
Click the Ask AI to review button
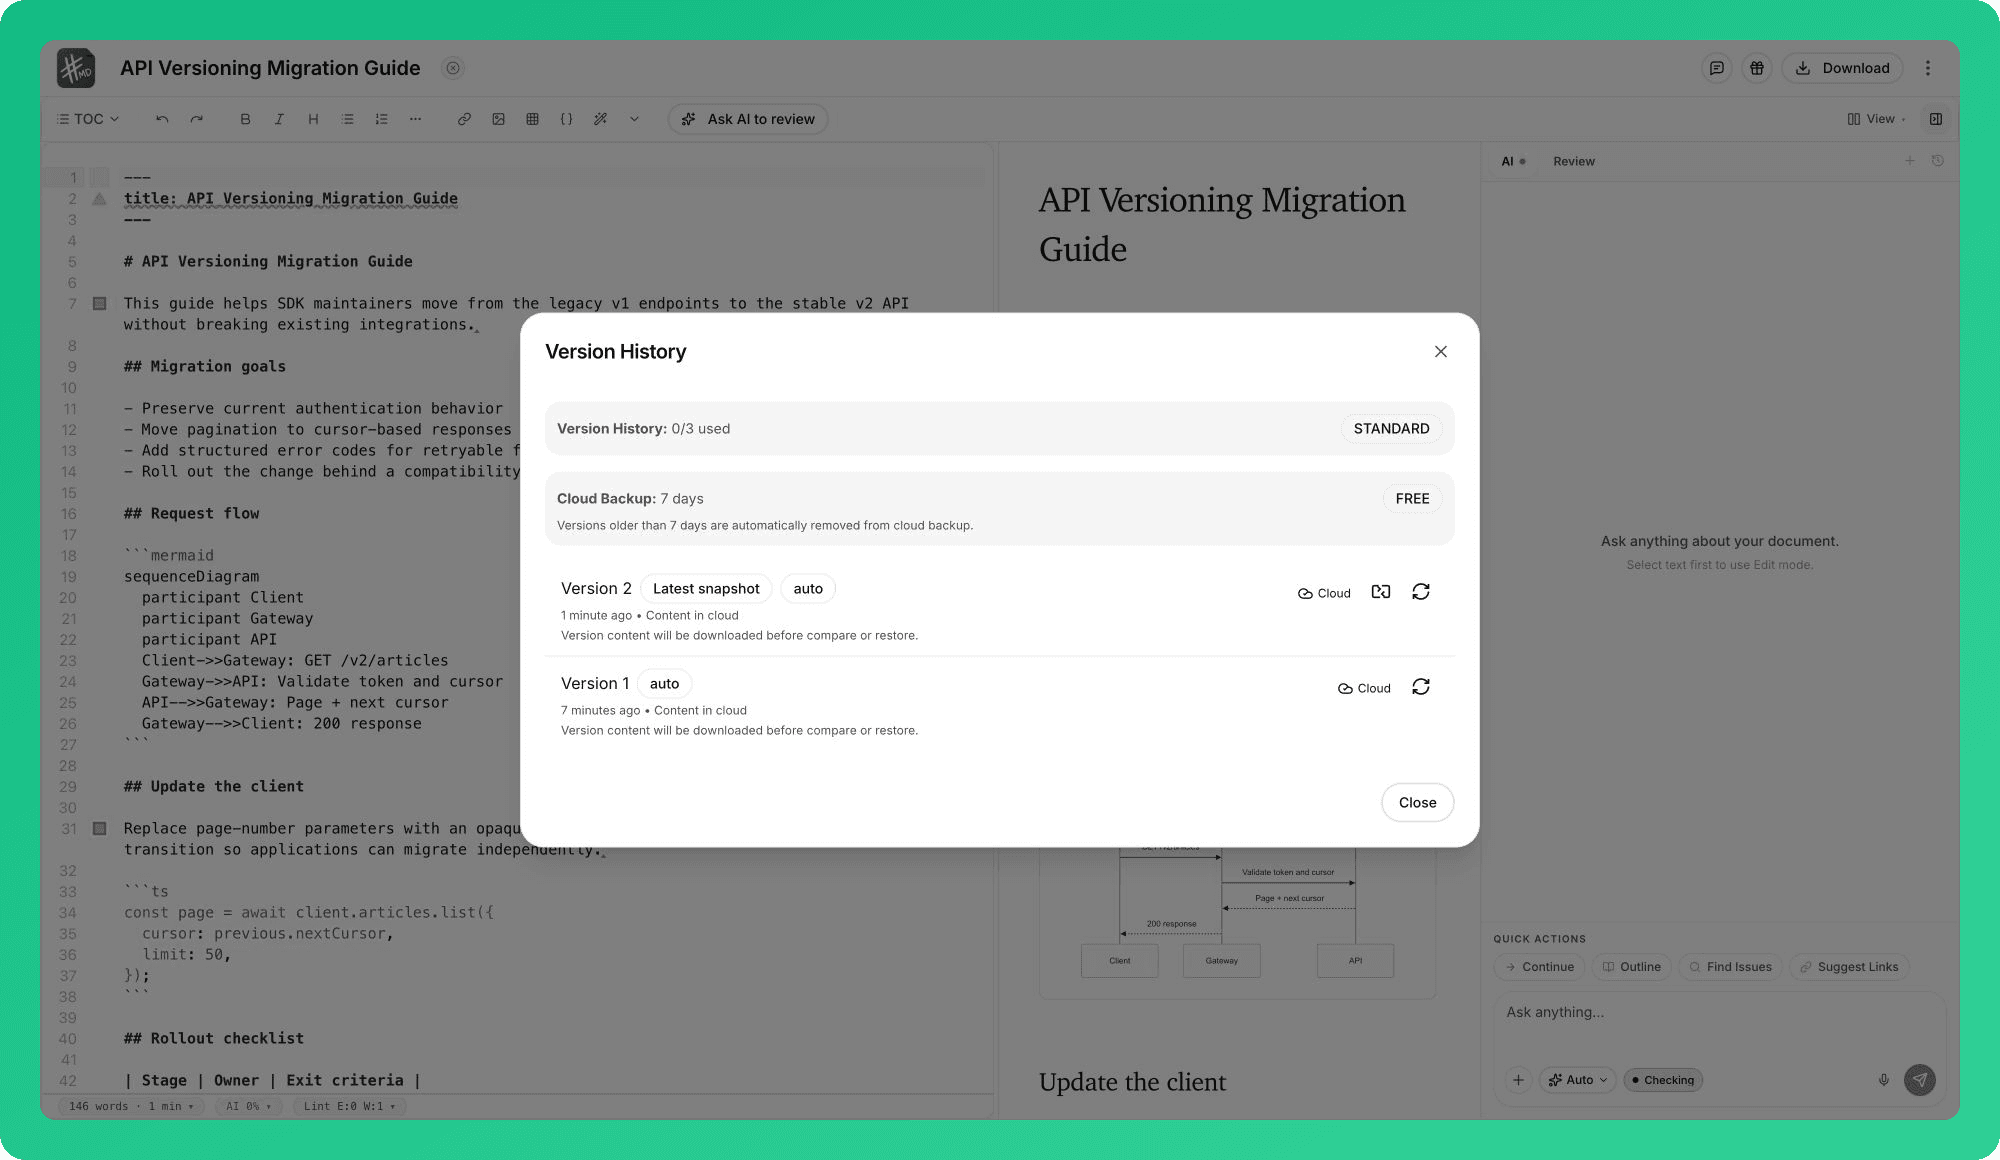pyautogui.click(x=748, y=119)
